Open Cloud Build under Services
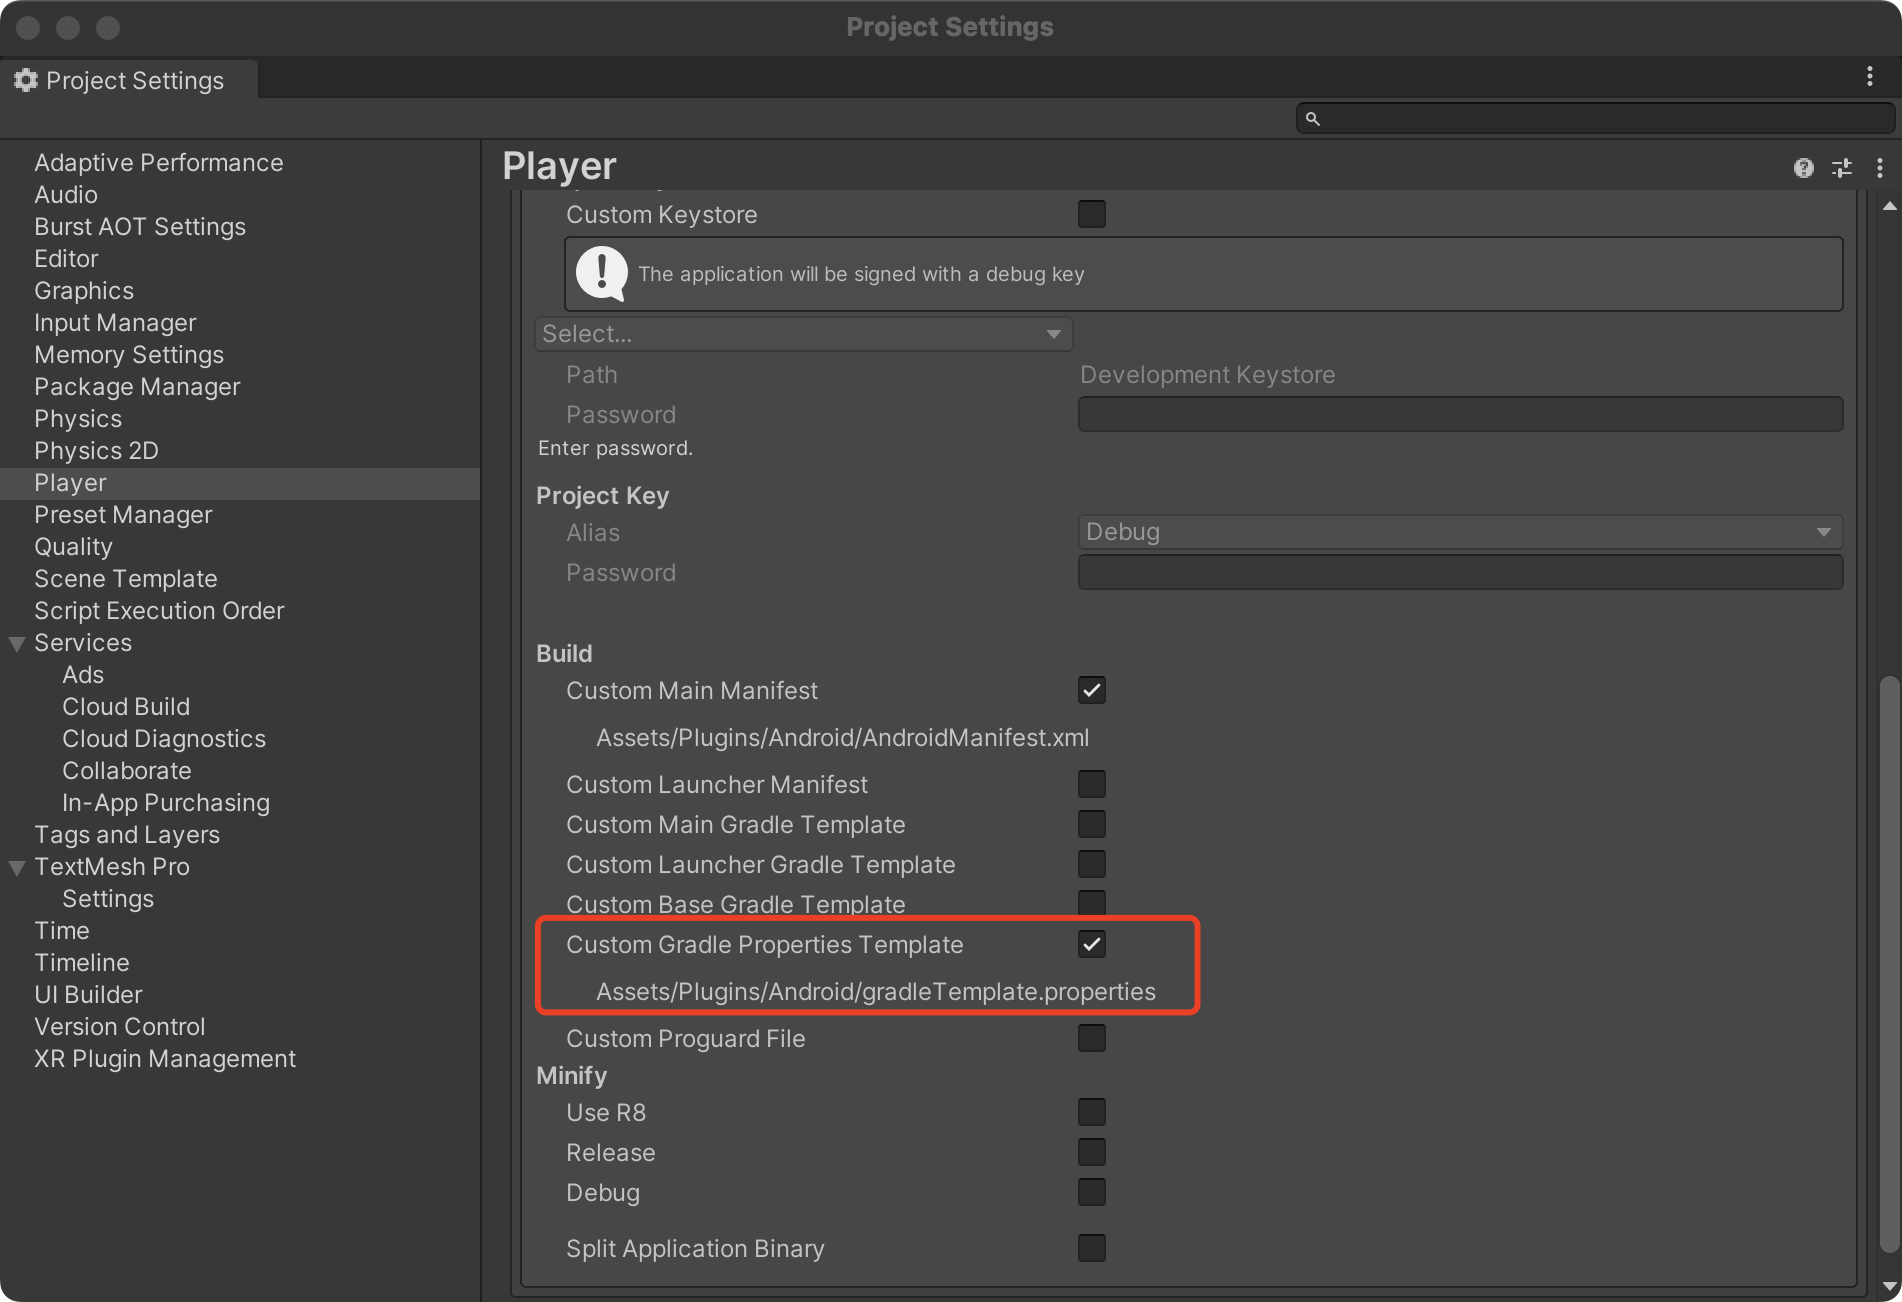This screenshot has width=1902, height=1302. click(126, 706)
